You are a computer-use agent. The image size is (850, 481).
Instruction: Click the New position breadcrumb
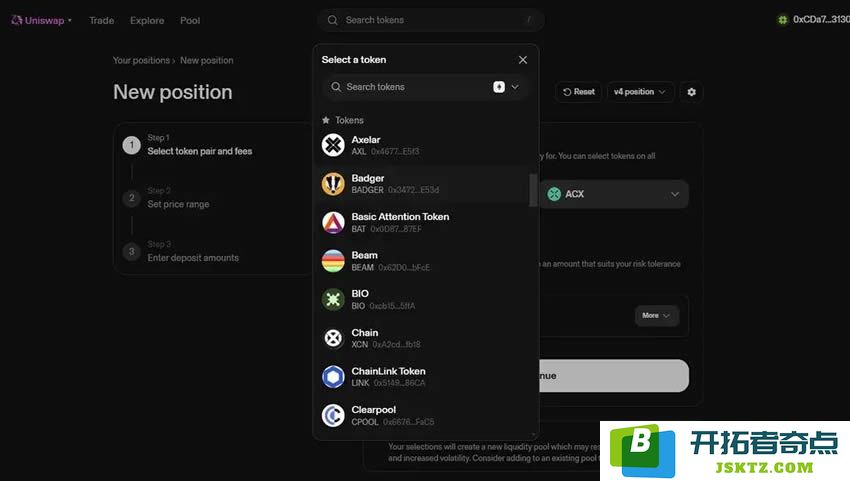pos(207,60)
